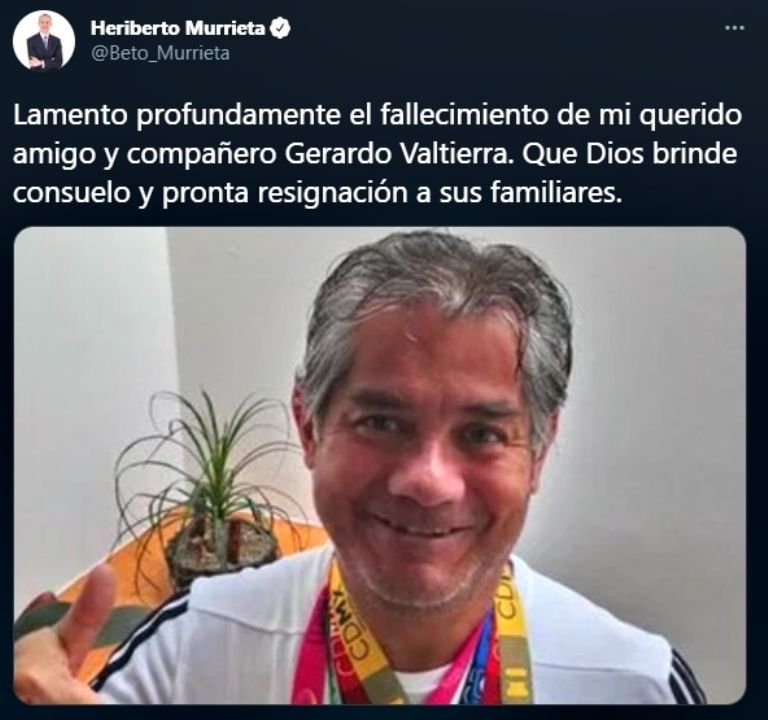This screenshot has height=720, width=768.
Task: Click the @Beto_Murrieta handle
Action: pos(160,53)
